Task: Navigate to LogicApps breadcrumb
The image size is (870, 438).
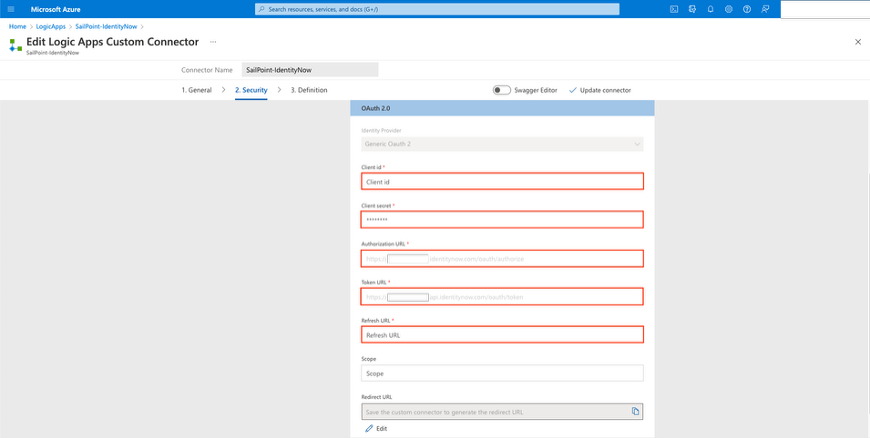Action: click(x=50, y=26)
